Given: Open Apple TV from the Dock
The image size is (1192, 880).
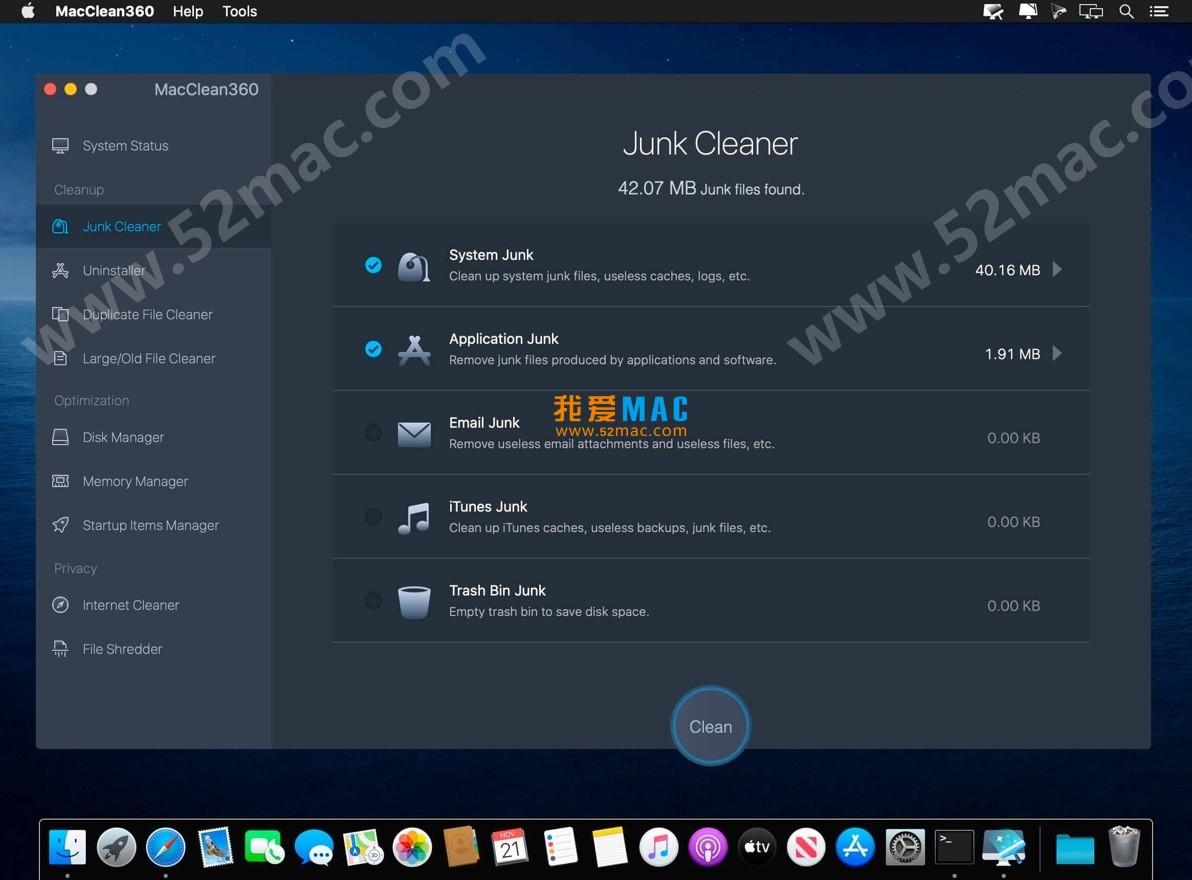Looking at the screenshot, I should coord(757,847).
